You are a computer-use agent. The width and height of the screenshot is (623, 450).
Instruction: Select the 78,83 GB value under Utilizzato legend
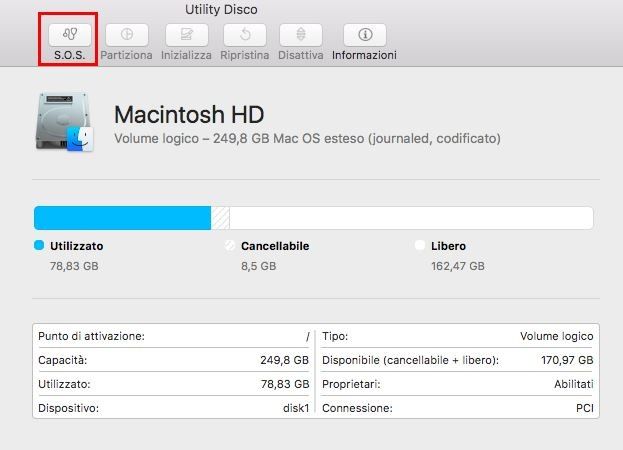[x=74, y=266]
